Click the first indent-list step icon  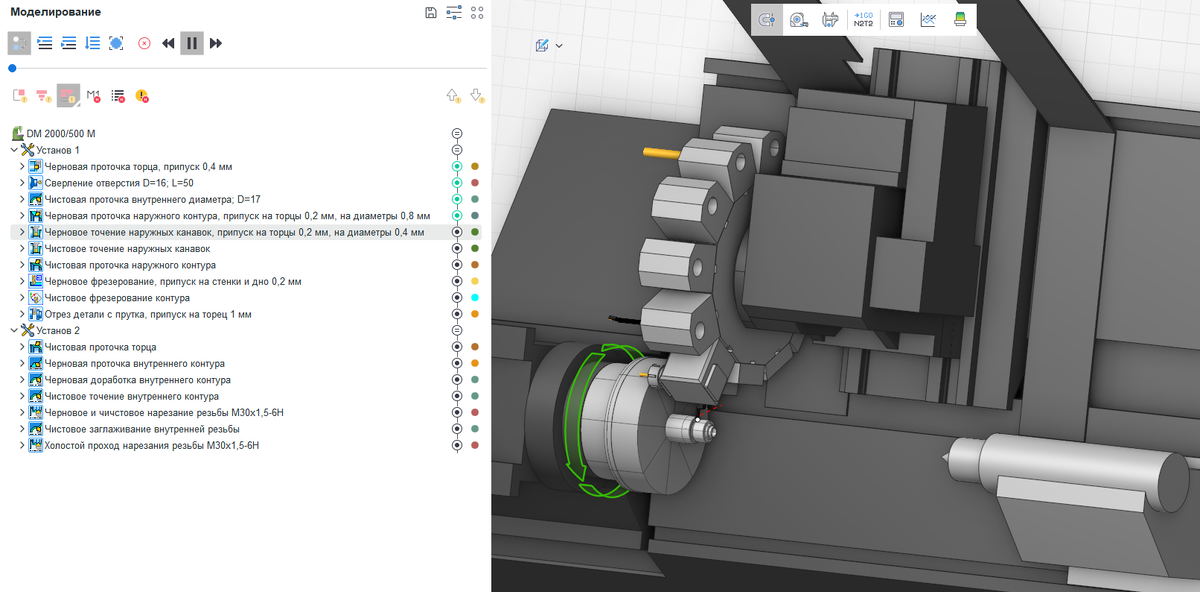(x=45, y=43)
